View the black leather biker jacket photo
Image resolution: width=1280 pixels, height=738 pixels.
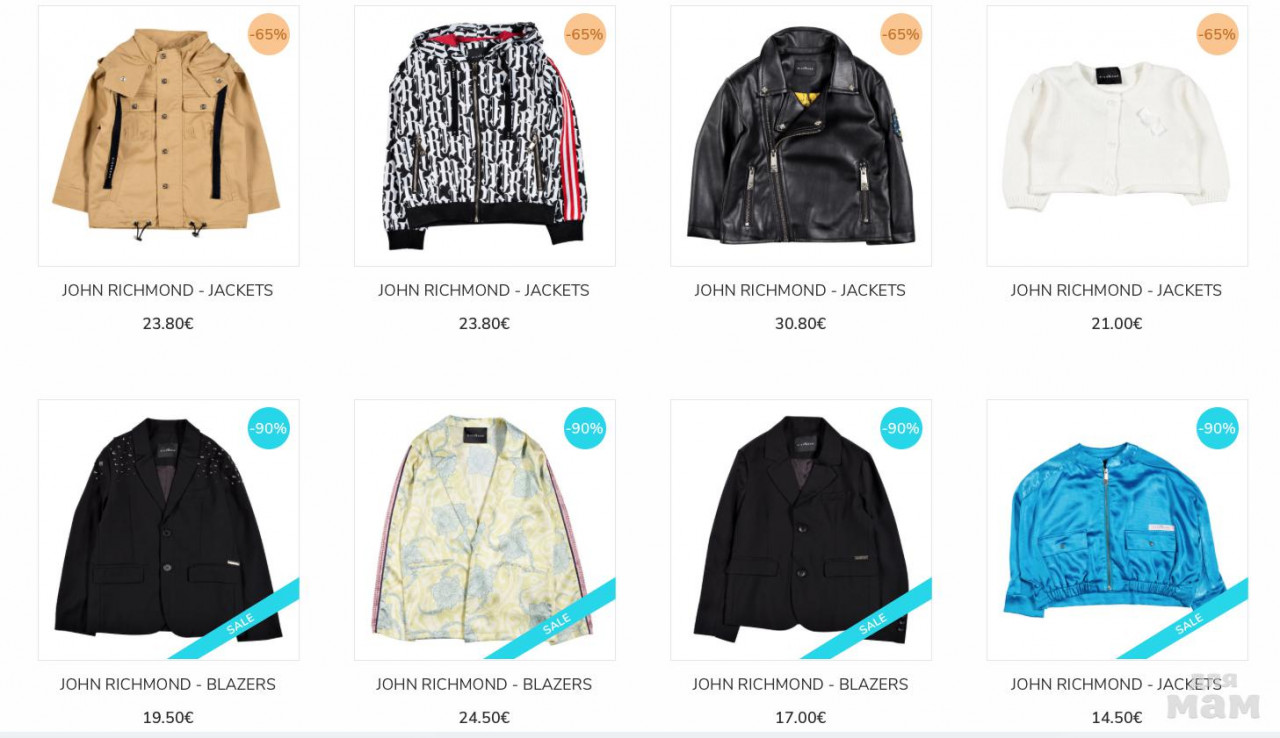801,136
